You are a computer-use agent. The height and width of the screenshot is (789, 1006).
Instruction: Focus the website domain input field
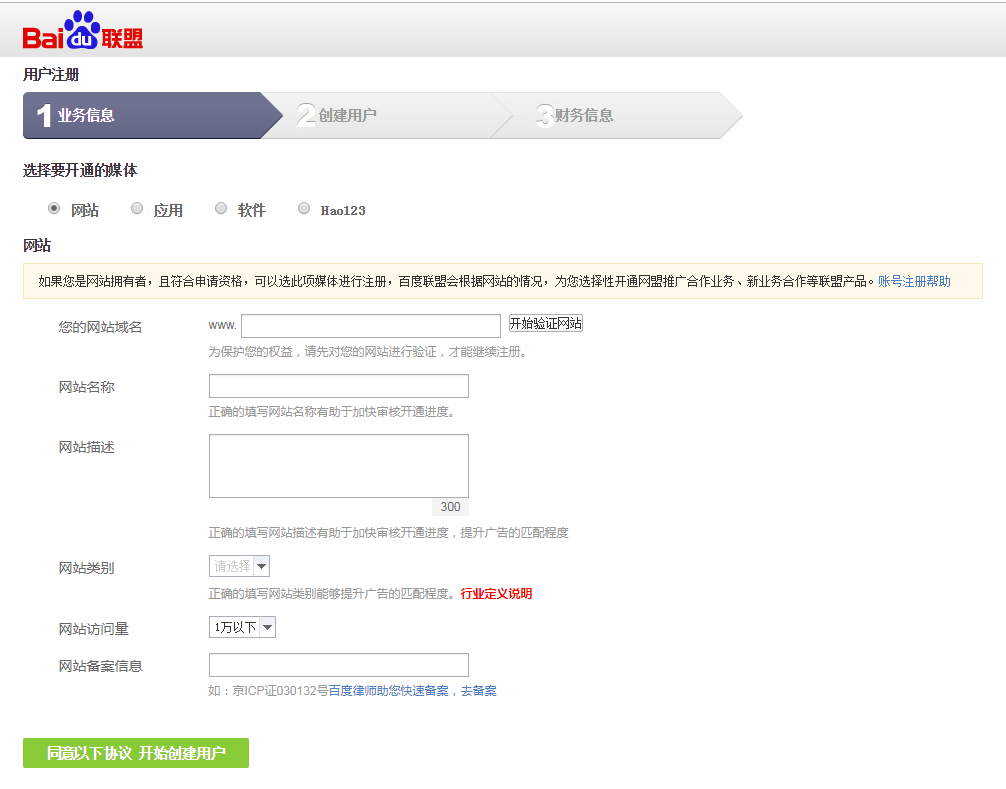pyautogui.click(x=370, y=326)
